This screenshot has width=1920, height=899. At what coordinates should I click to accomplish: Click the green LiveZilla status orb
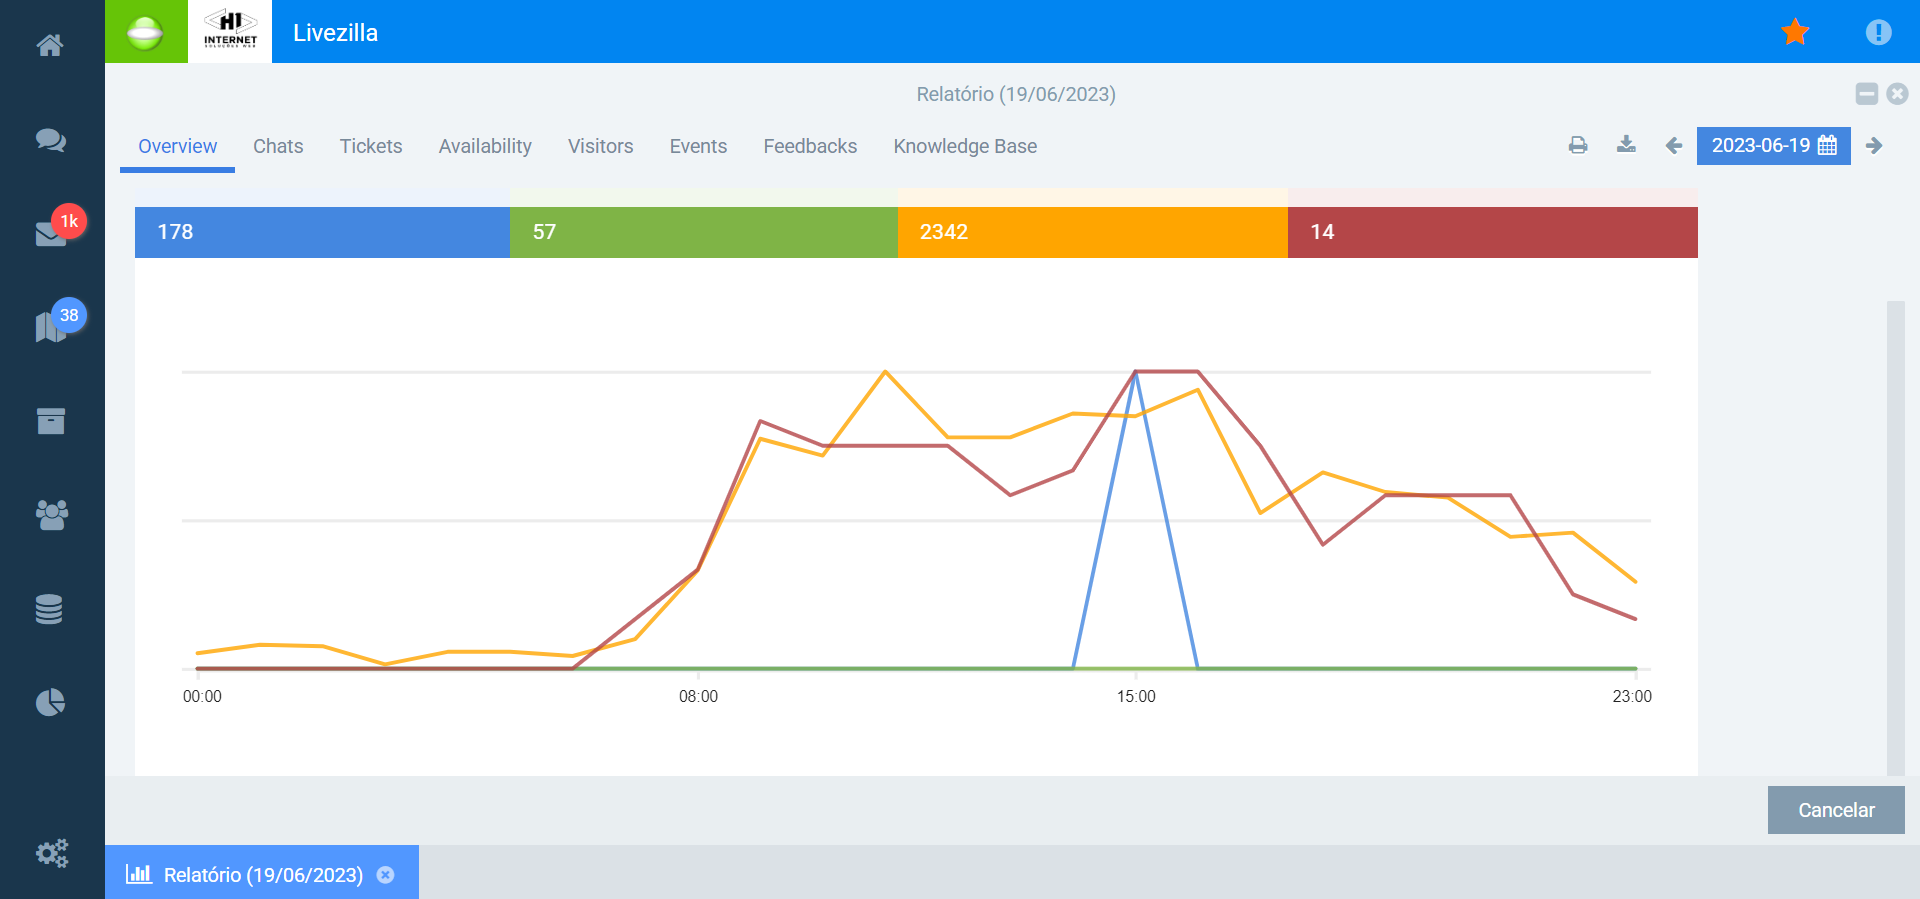click(146, 32)
